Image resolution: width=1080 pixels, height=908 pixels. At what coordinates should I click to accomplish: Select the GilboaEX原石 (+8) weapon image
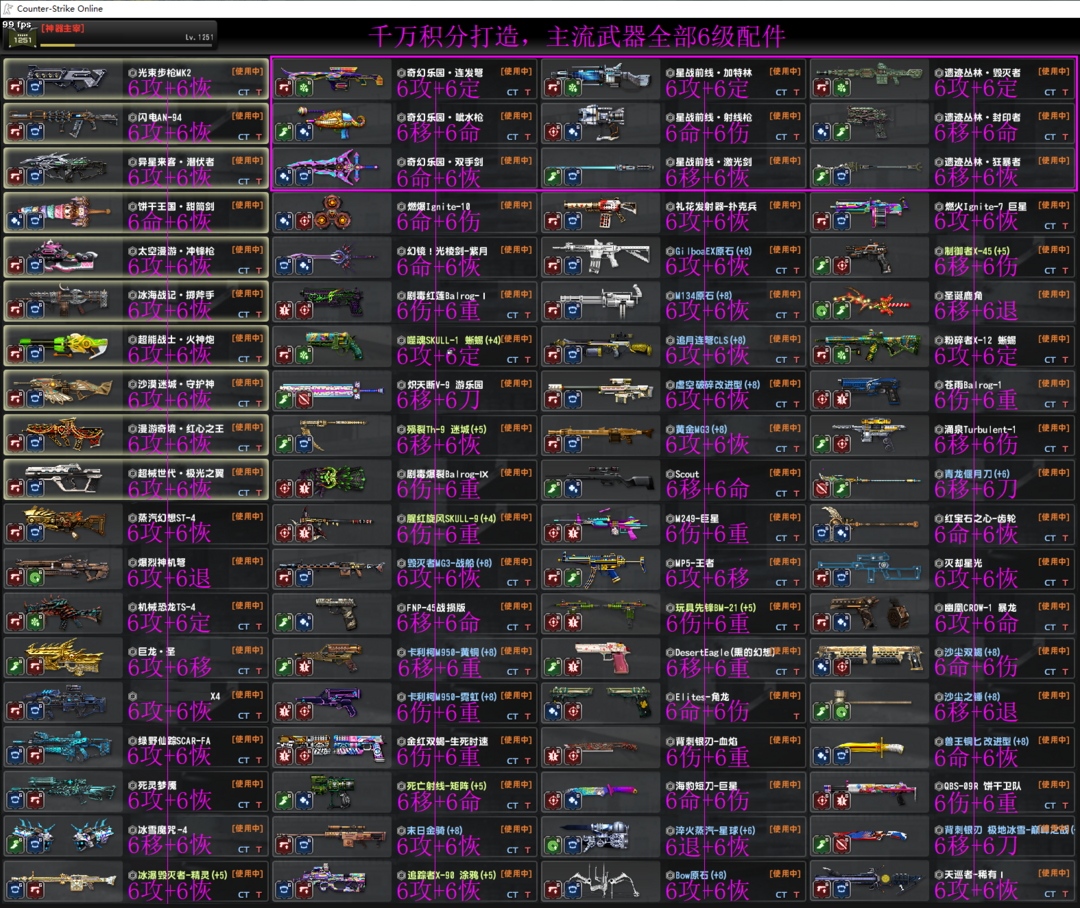point(601,256)
